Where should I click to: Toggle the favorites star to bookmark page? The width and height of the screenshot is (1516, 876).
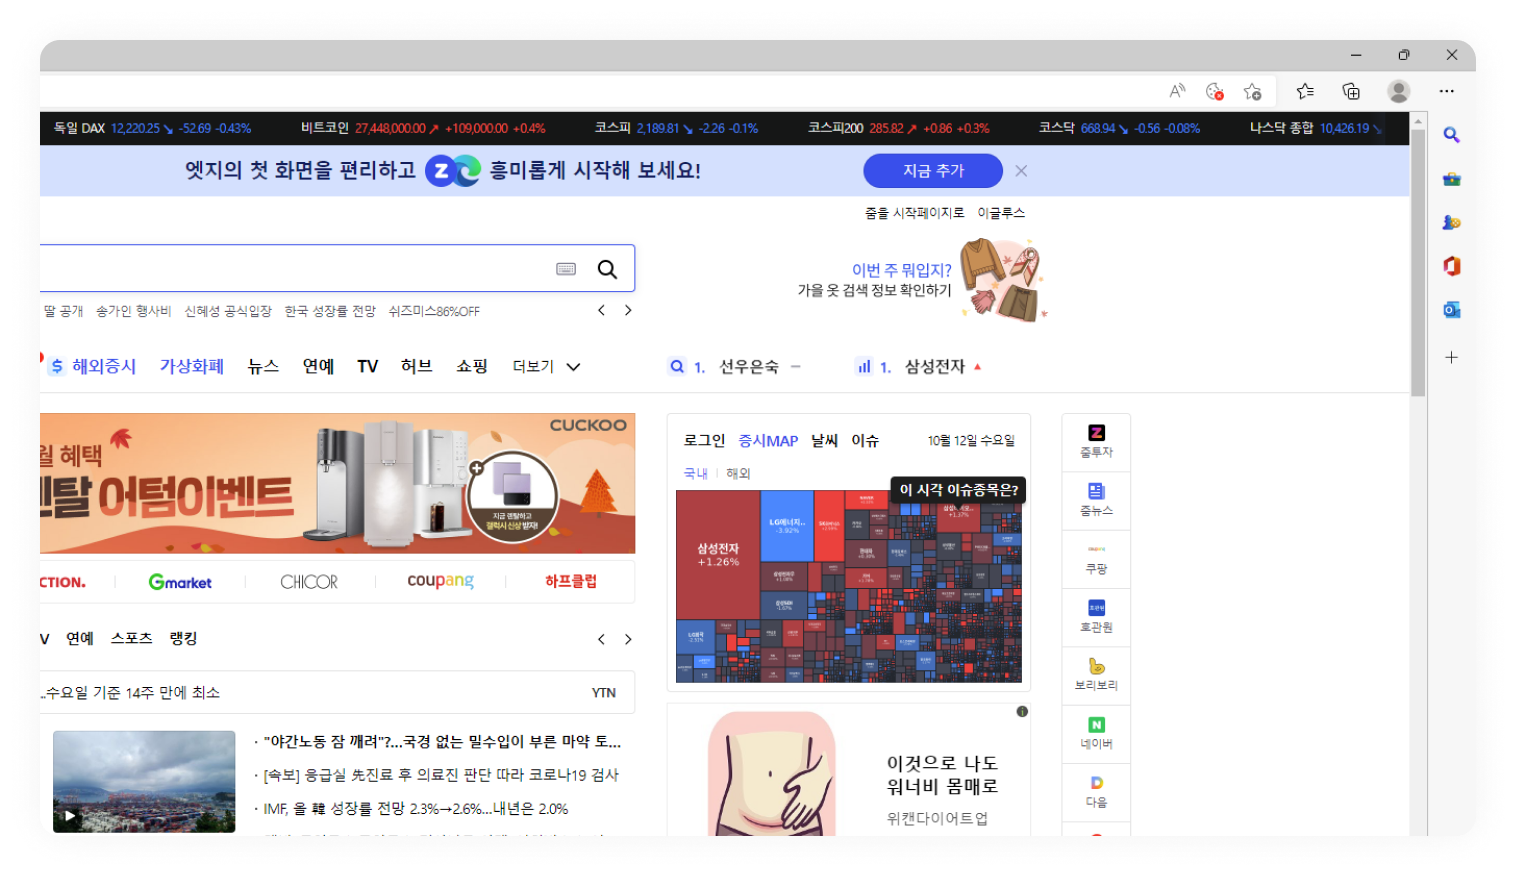(1252, 91)
